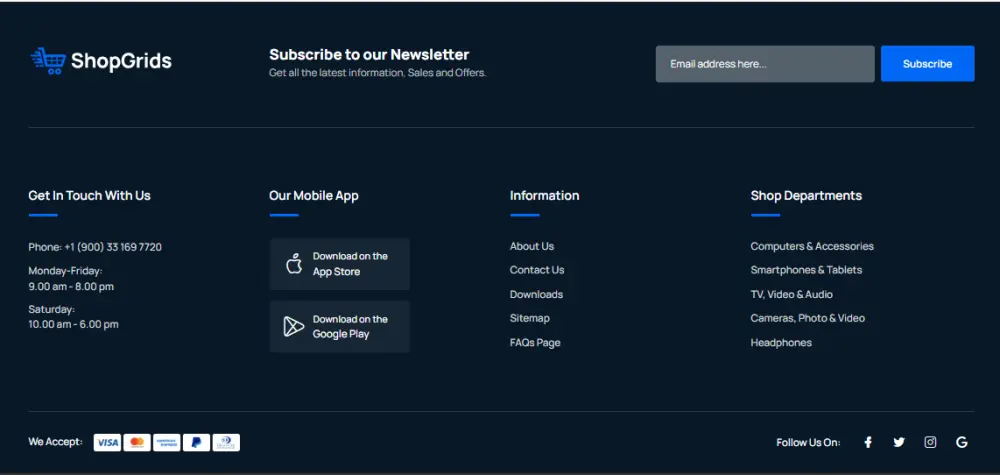Click the Monday-Friday label
Screen dimensions: 1000x475
coord(66,271)
